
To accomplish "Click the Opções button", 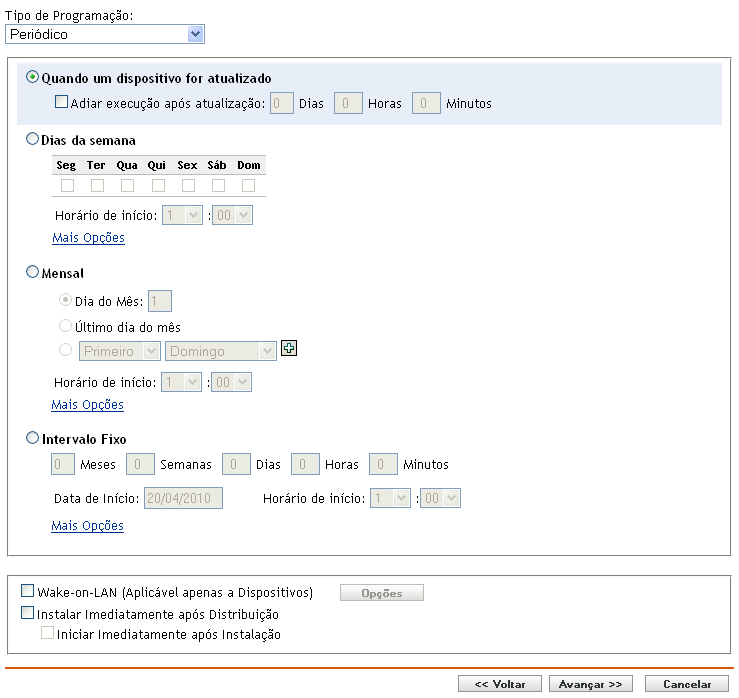I will pos(382,593).
